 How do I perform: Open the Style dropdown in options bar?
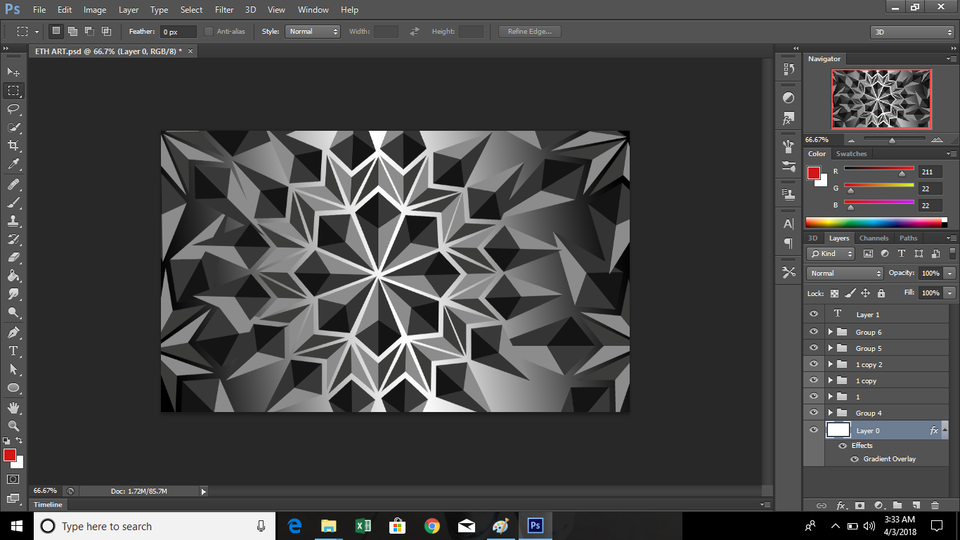[x=313, y=32]
